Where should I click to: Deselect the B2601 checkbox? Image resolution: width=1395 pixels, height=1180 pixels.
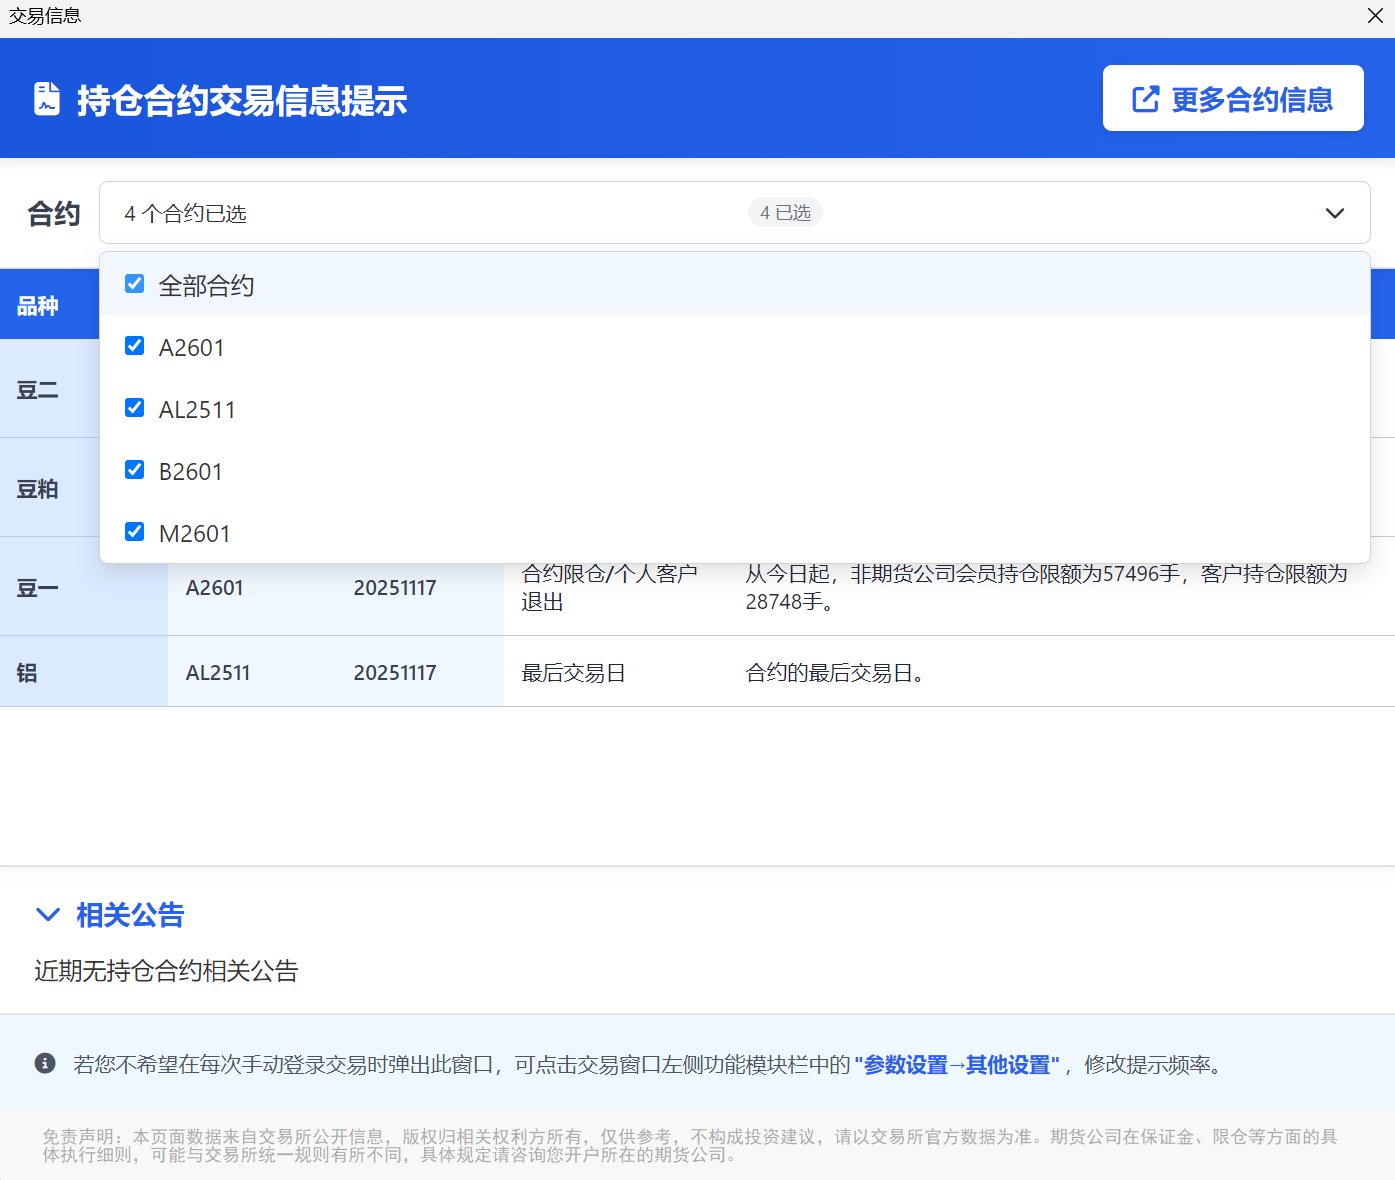135,470
